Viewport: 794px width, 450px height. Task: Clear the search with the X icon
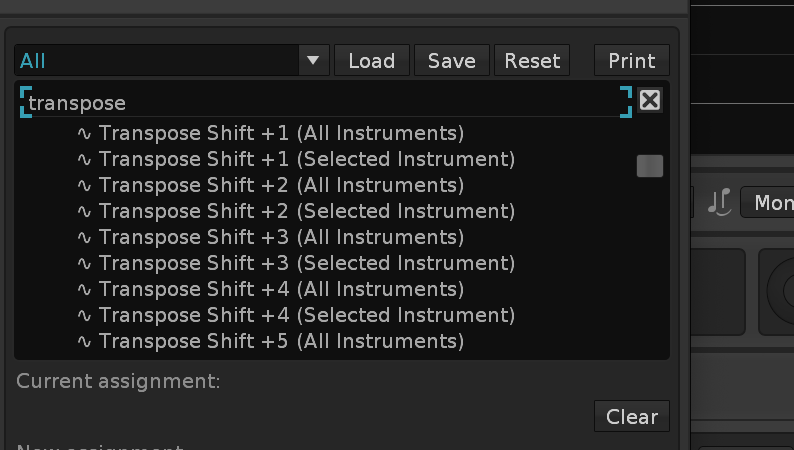650,100
